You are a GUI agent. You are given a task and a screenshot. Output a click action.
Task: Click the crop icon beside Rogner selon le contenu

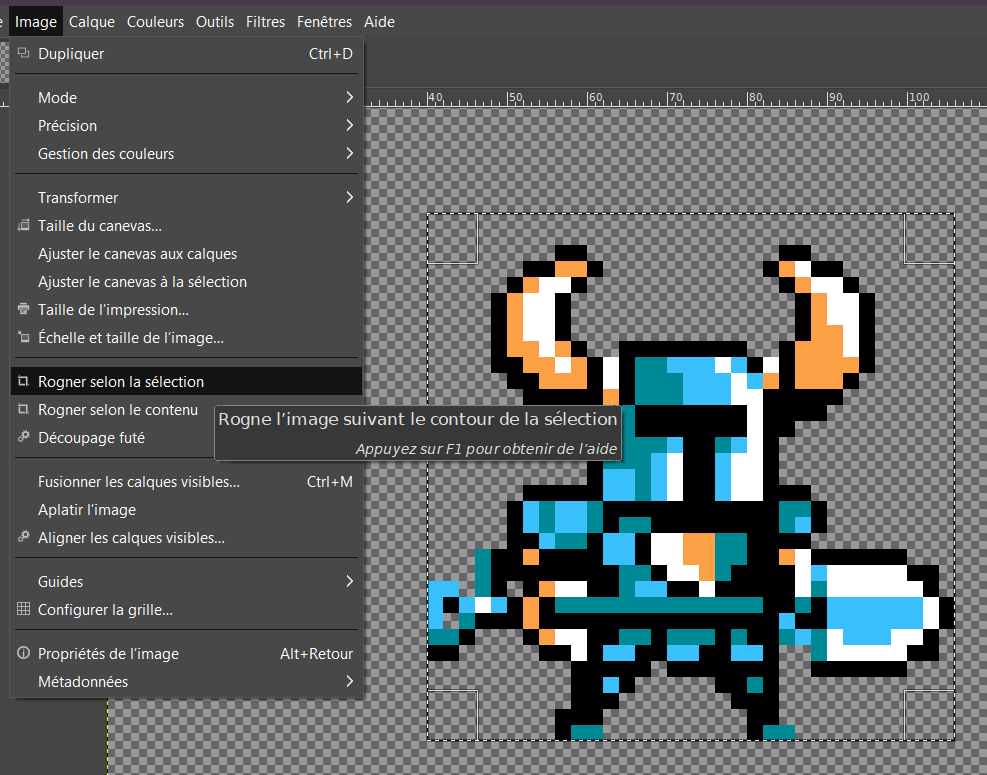pos(23,409)
